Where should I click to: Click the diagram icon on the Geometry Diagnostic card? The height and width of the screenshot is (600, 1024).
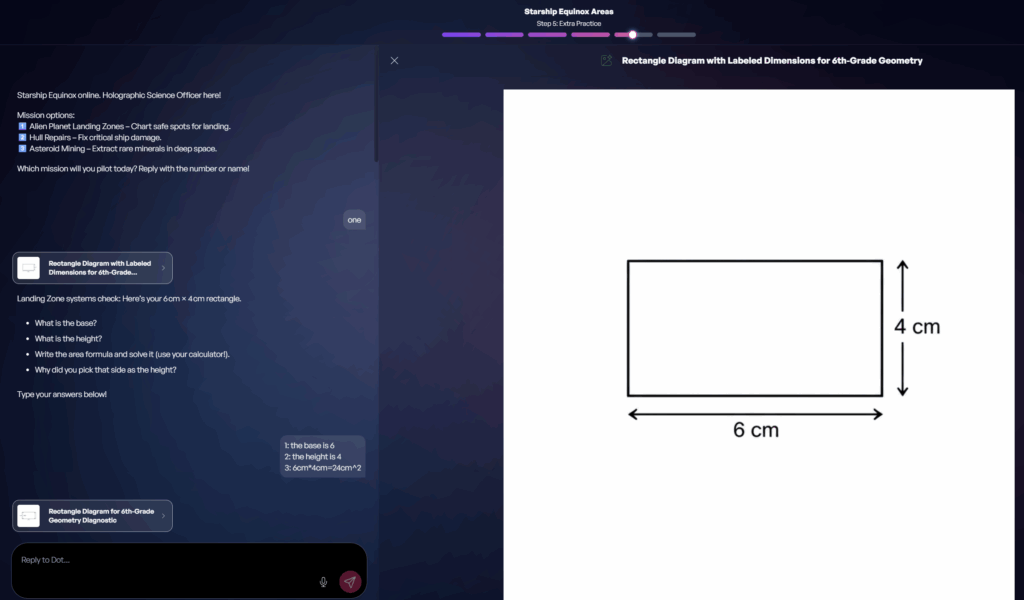(x=27, y=515)
